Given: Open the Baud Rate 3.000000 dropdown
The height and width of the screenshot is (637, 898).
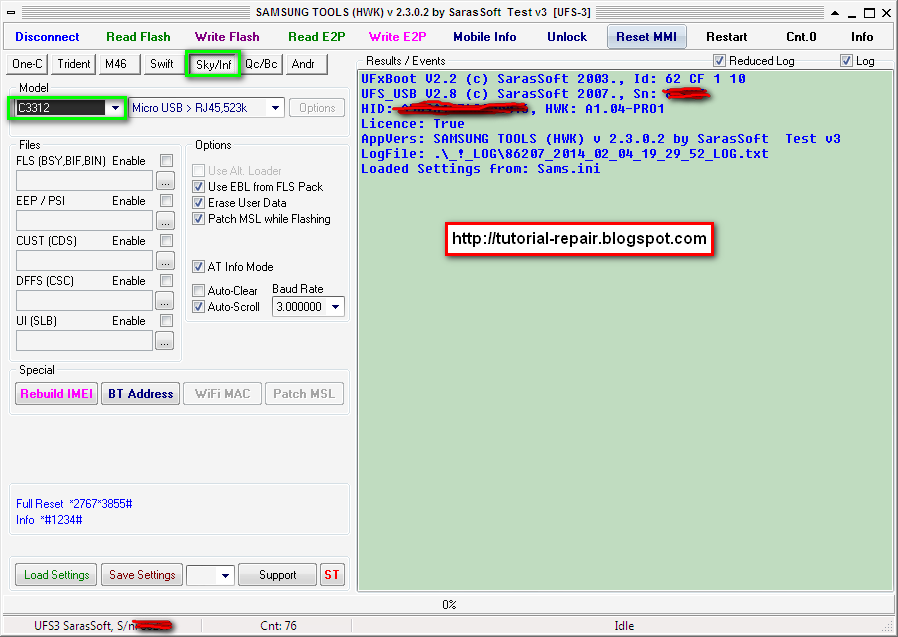Looking at the screenshot, I should (335, 307).
